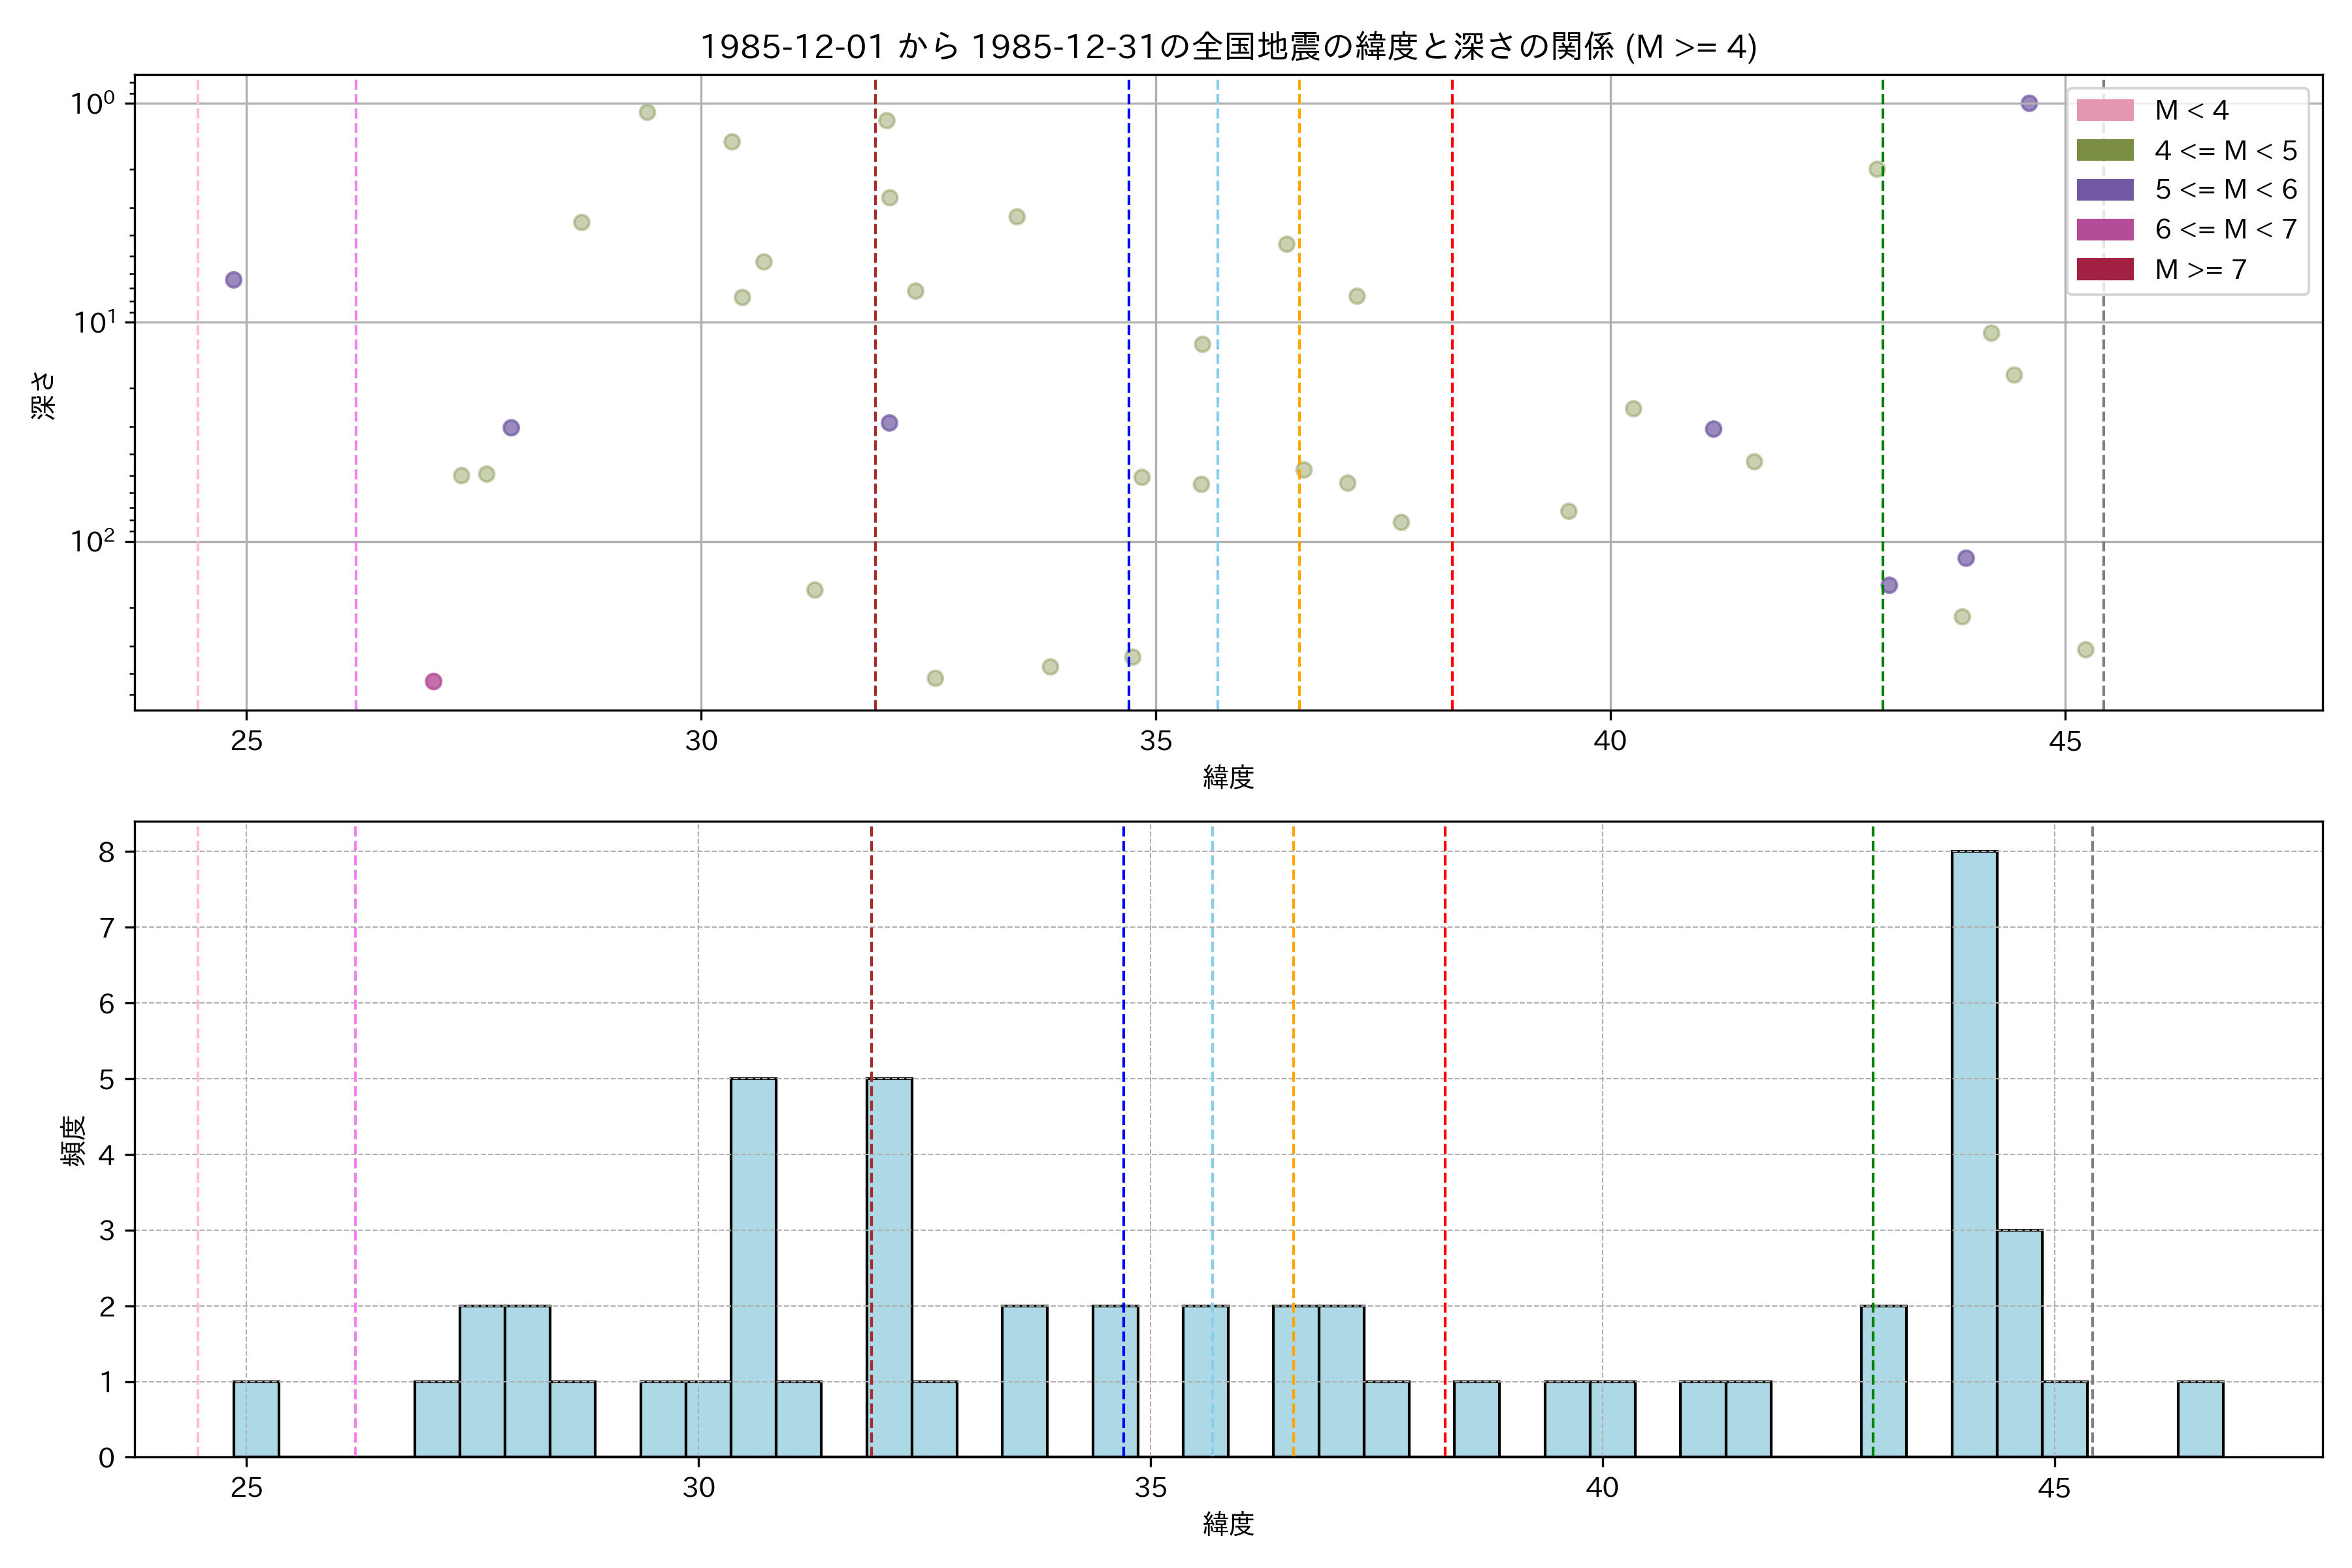Click the magenta 6 <= M < 7 swatch
Viewport: 2352px width, 1568px height.
[x=2104, y=229]
